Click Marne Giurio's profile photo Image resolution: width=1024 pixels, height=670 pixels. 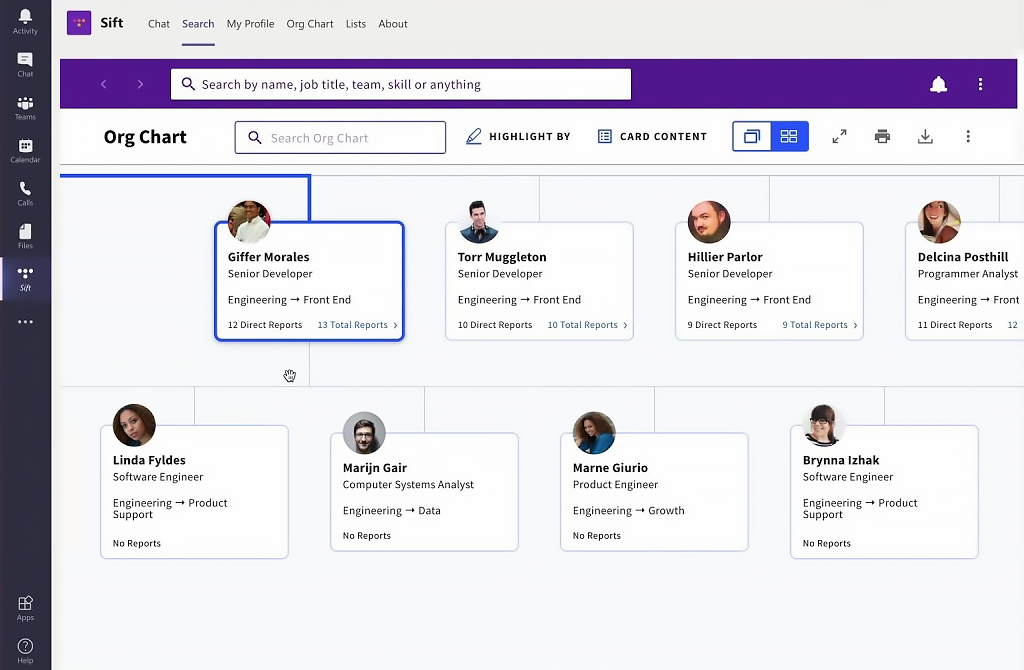[594, 432]
